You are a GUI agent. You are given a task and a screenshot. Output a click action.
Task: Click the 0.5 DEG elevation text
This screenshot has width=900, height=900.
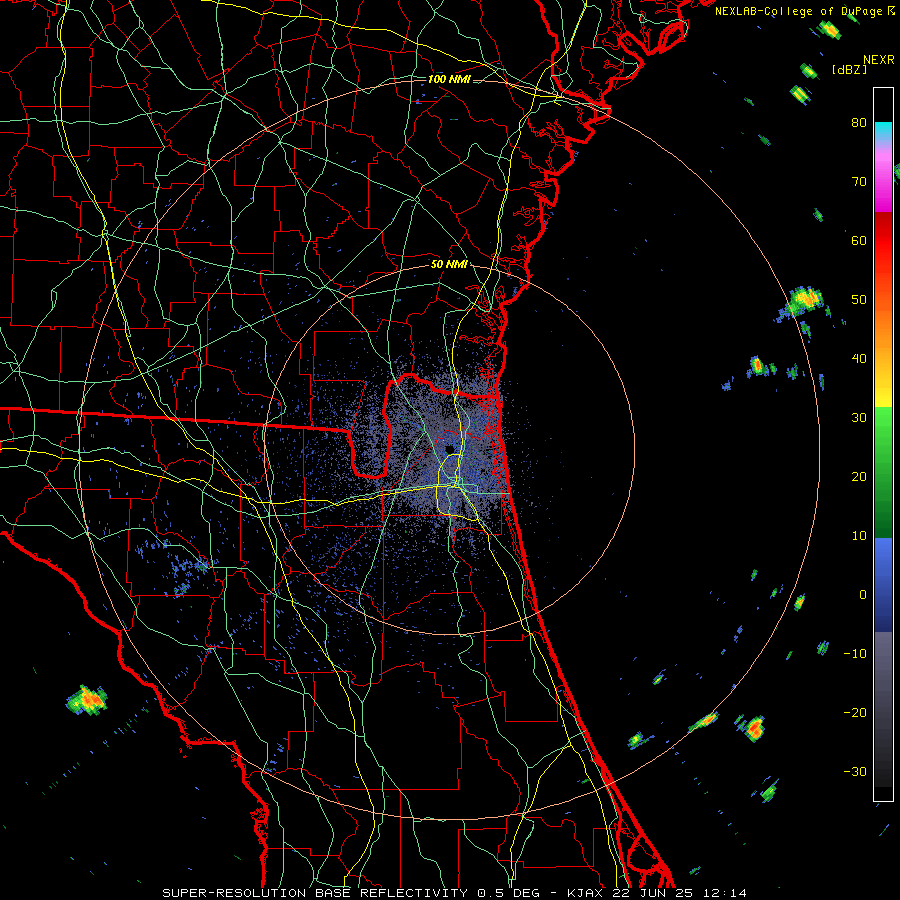pos(509,893)
